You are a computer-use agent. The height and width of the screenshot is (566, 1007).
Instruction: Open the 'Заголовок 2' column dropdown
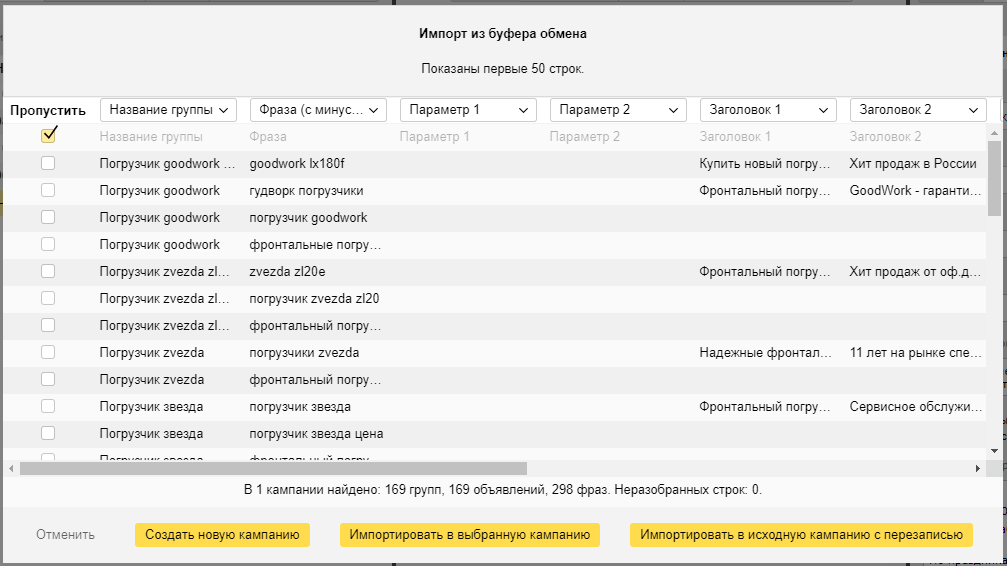[x=918, y=109]
